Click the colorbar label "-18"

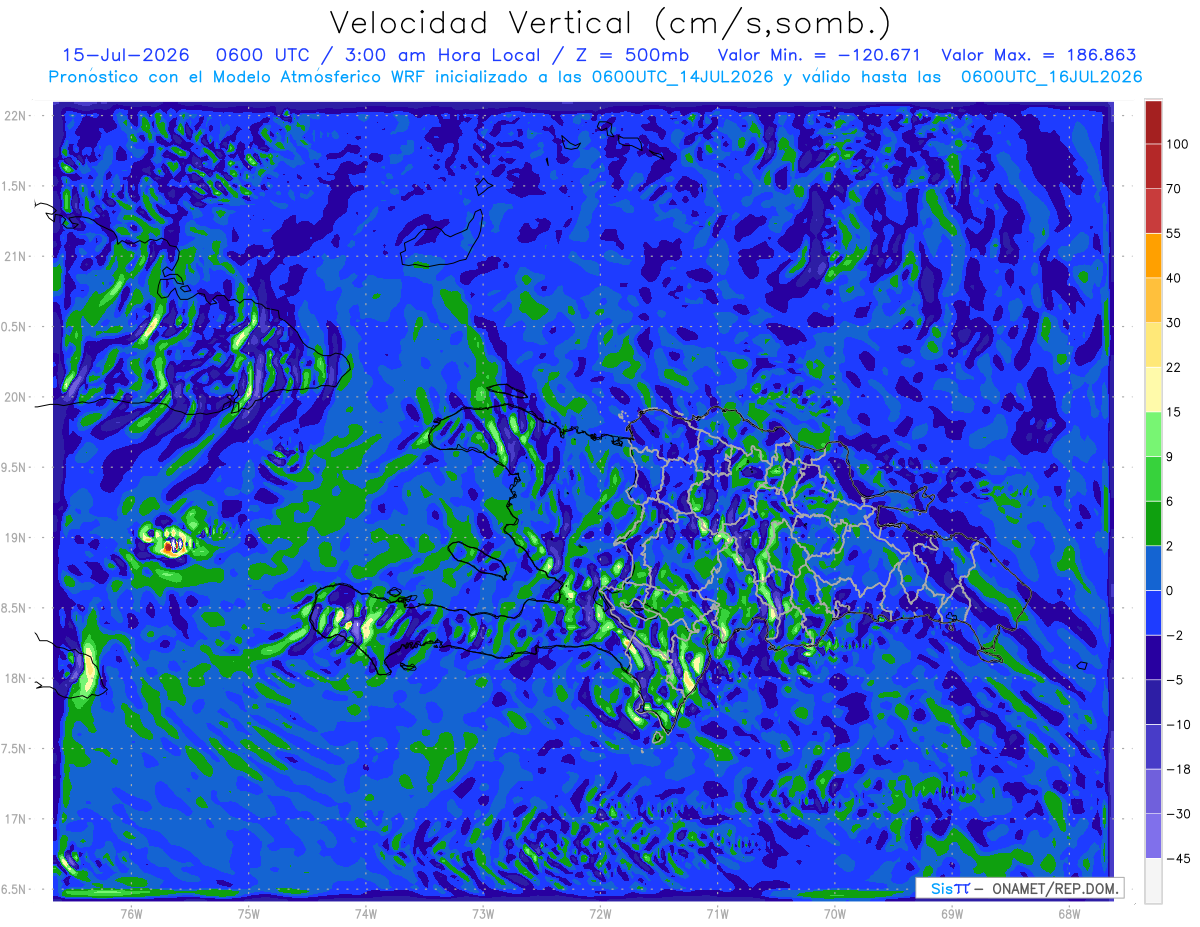coord(1177,768)
